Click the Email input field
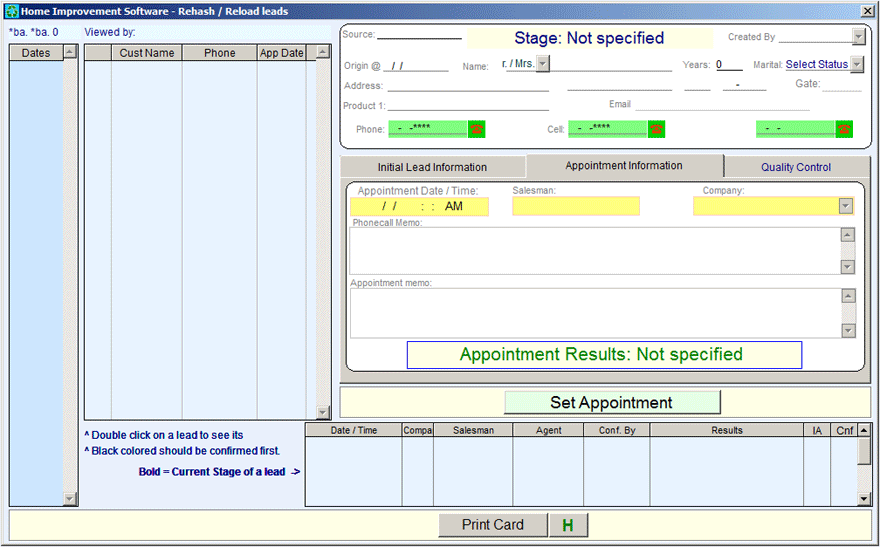 pyautogui.click(x=722, y=104)
